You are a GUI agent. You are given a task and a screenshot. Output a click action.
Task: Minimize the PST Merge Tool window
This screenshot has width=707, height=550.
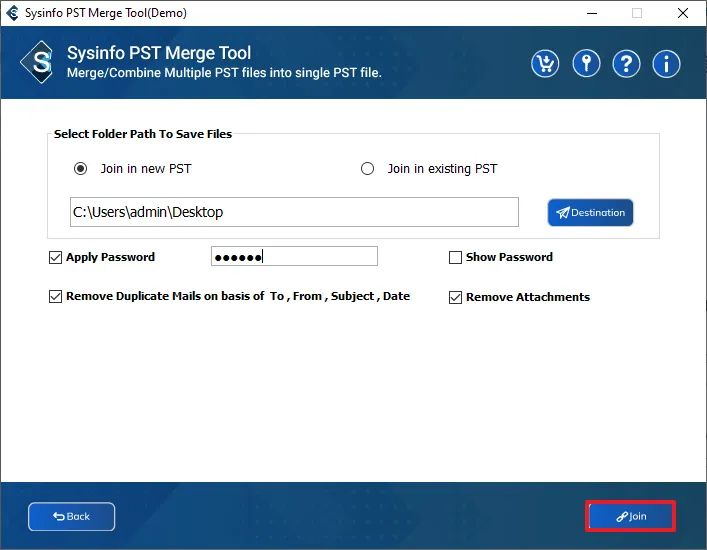coord(590,13)
